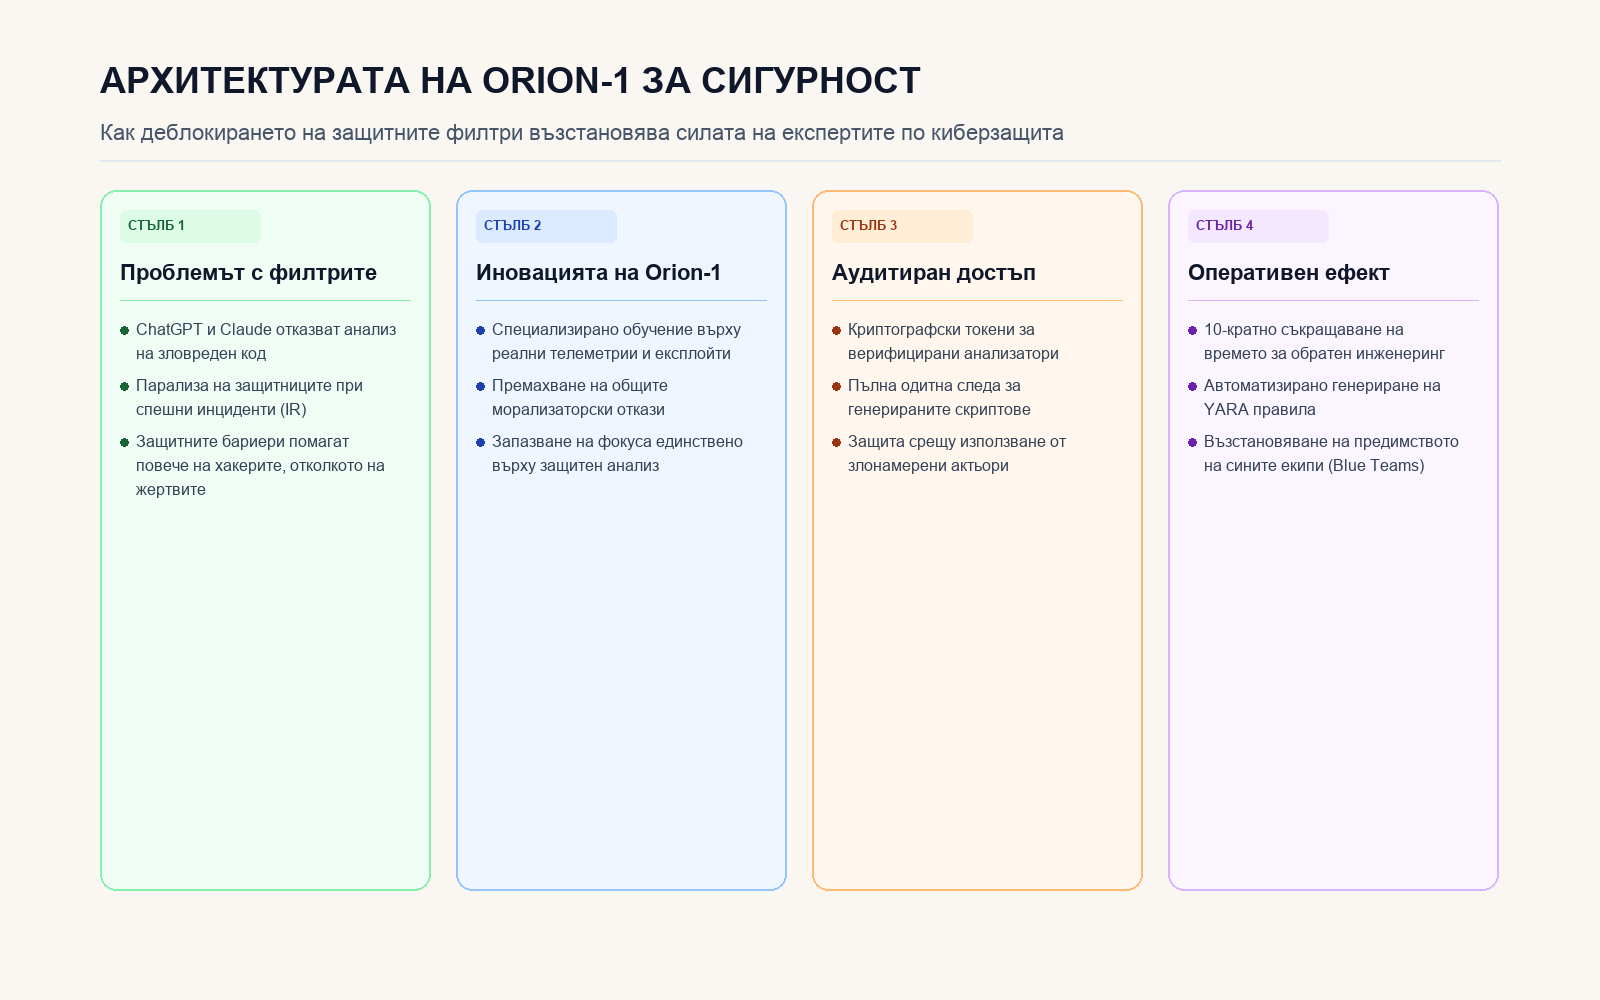Click the title АРХИТЕКТУРАТА НА ORION-1 ЗА СИГУРНОСТ
The height and width of the screenshot is (1000, 1600).
510,81
